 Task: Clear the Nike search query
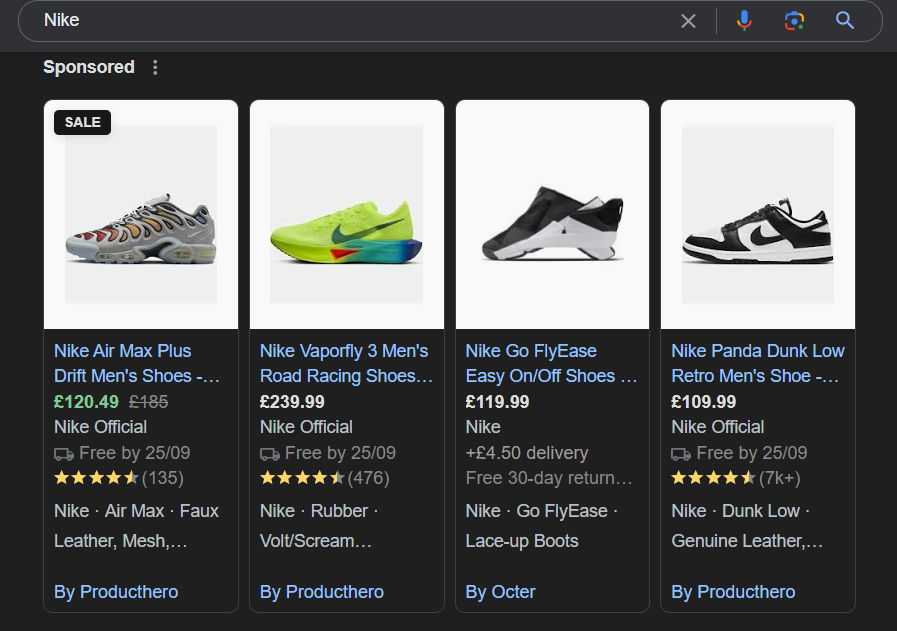[x=688, y=21]
